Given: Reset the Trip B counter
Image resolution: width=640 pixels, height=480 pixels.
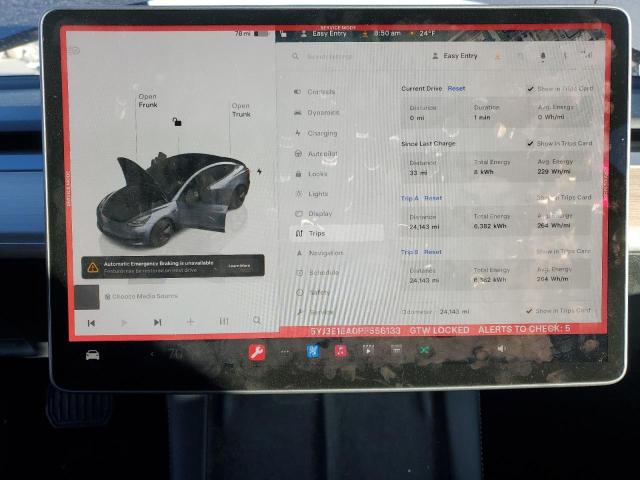Looking at the screenshot, I should (x=433, y=252).
